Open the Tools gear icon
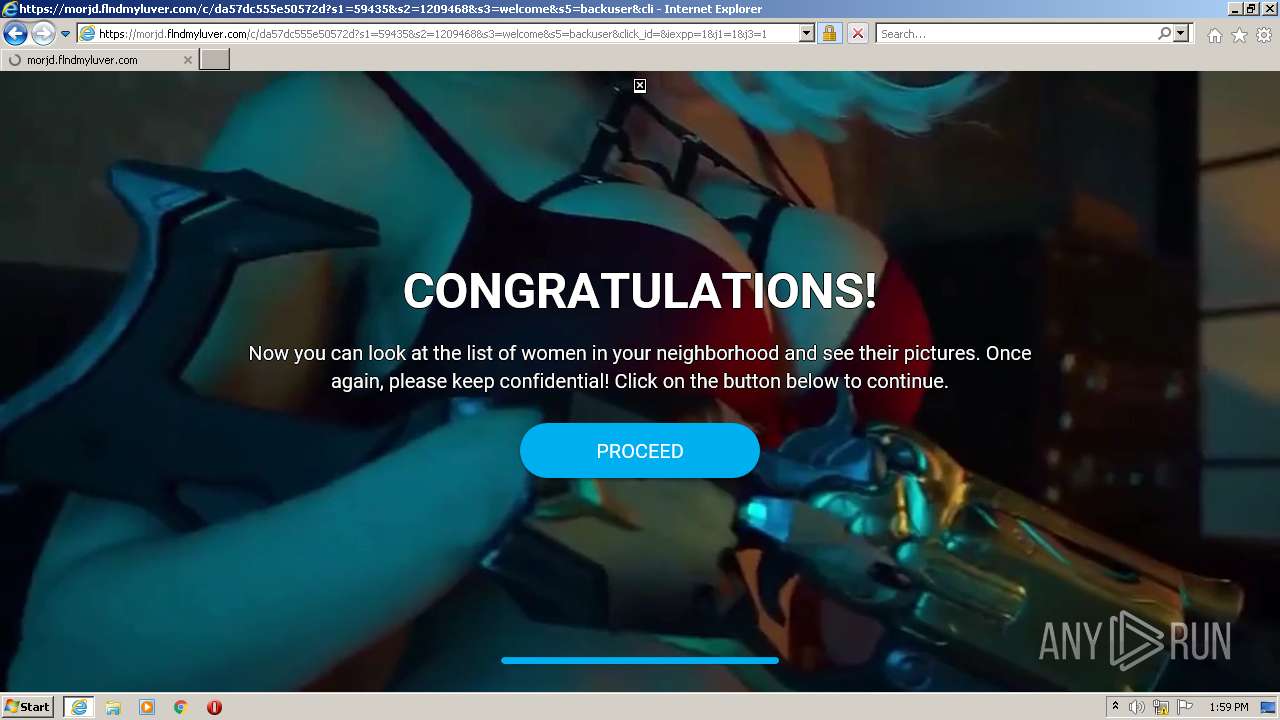This screenshot has width=1280, height=720. 1264,35
